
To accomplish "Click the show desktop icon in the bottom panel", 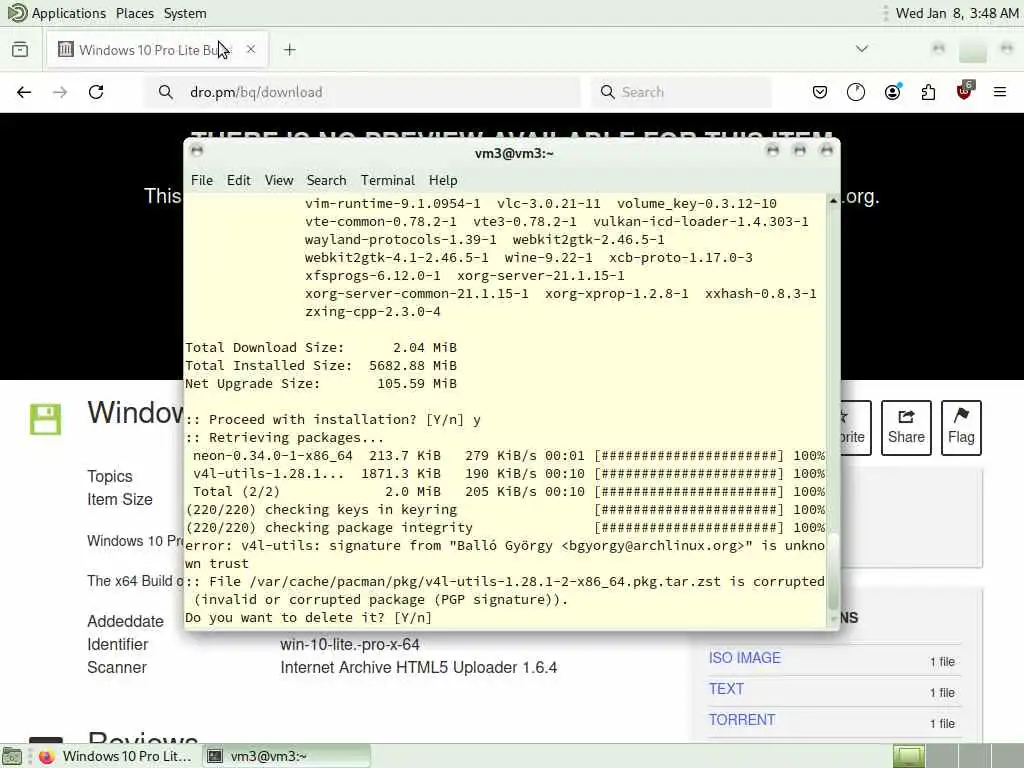I will point(12,756).
